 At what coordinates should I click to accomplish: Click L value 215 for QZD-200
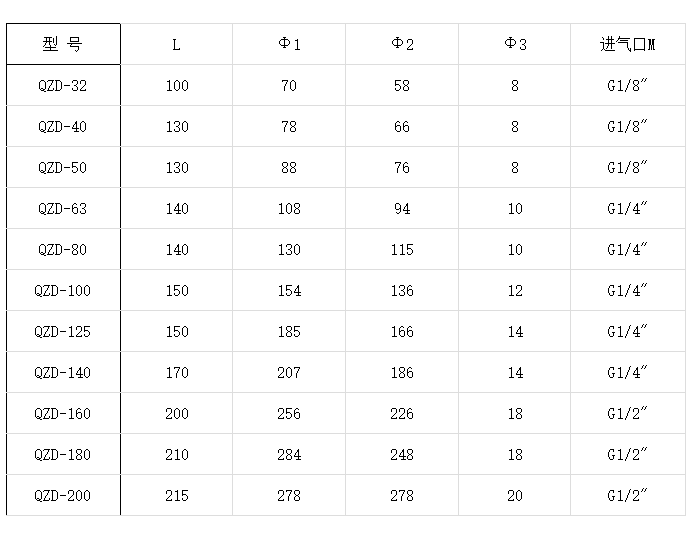coord(177,496)
